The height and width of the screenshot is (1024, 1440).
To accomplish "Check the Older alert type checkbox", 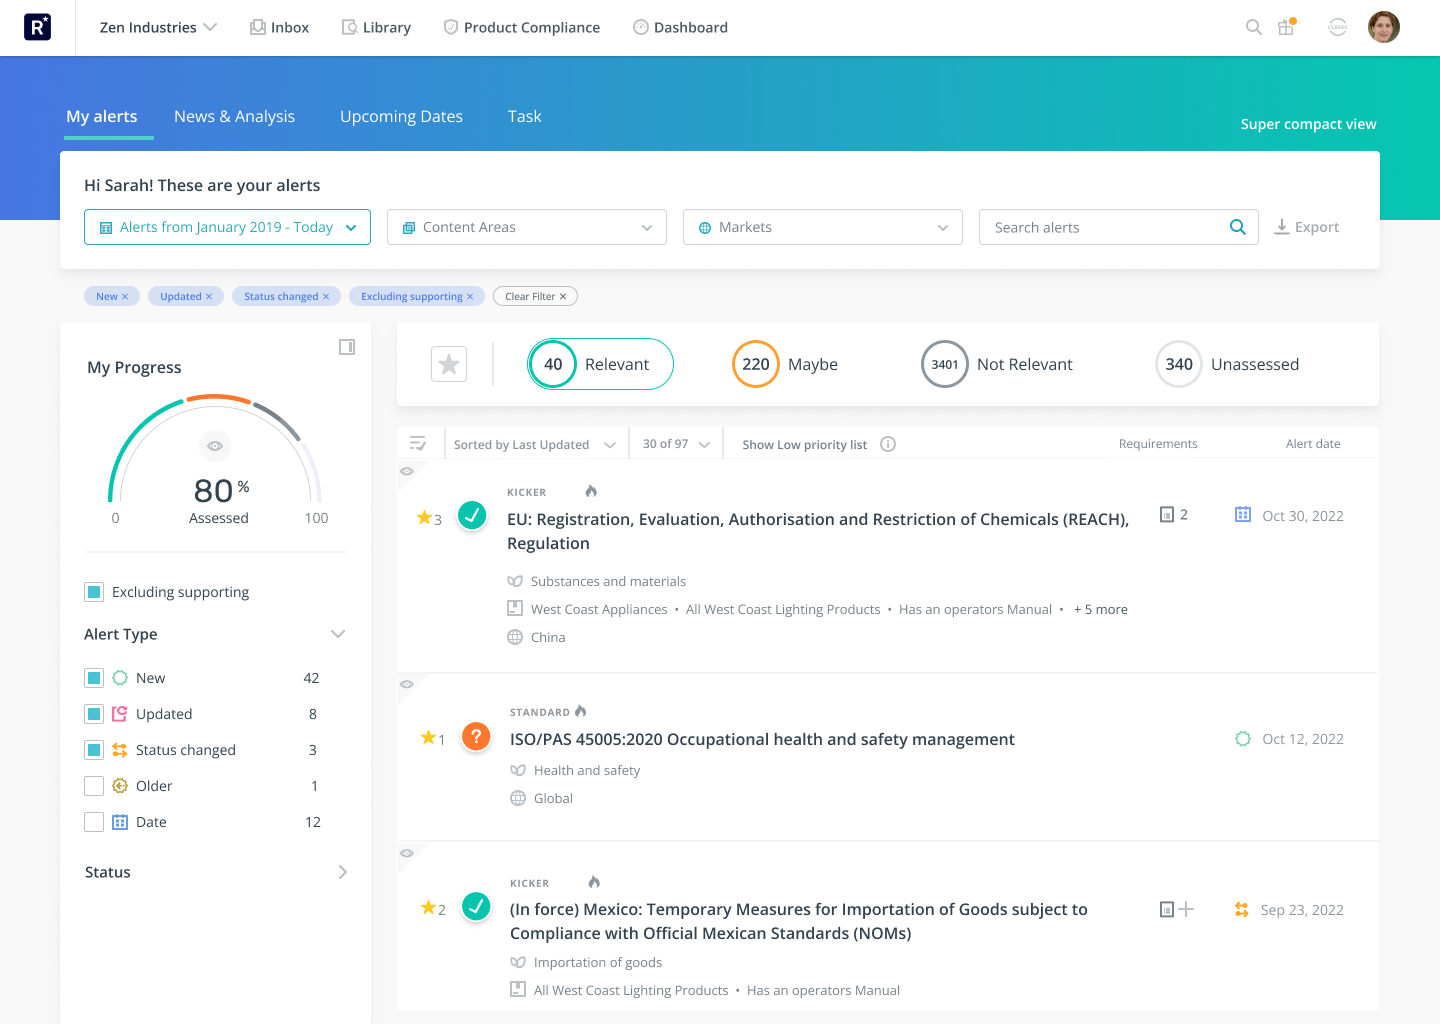I will tap(94, 786).
